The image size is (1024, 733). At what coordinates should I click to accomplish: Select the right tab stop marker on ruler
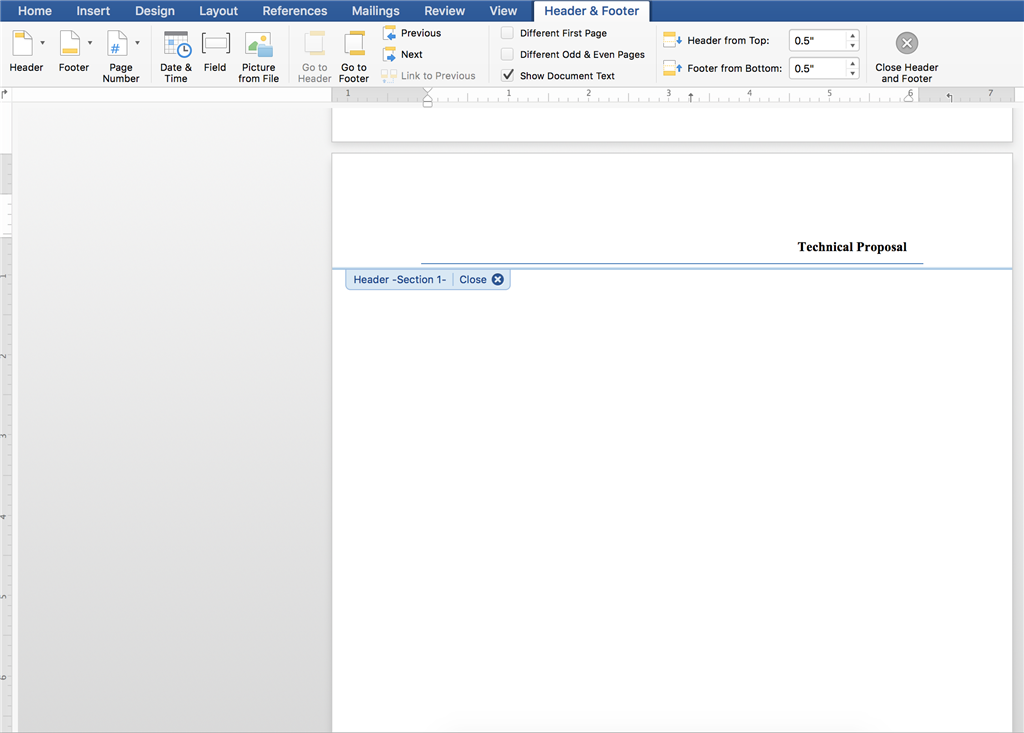tap(949, 97)
